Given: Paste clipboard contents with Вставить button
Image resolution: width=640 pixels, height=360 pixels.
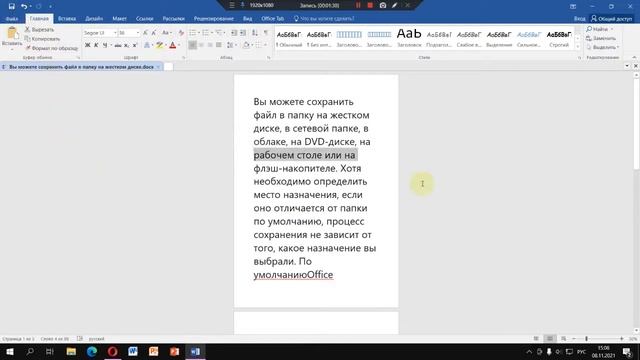Looking at the screenshot, I should (x=12, y=37).
